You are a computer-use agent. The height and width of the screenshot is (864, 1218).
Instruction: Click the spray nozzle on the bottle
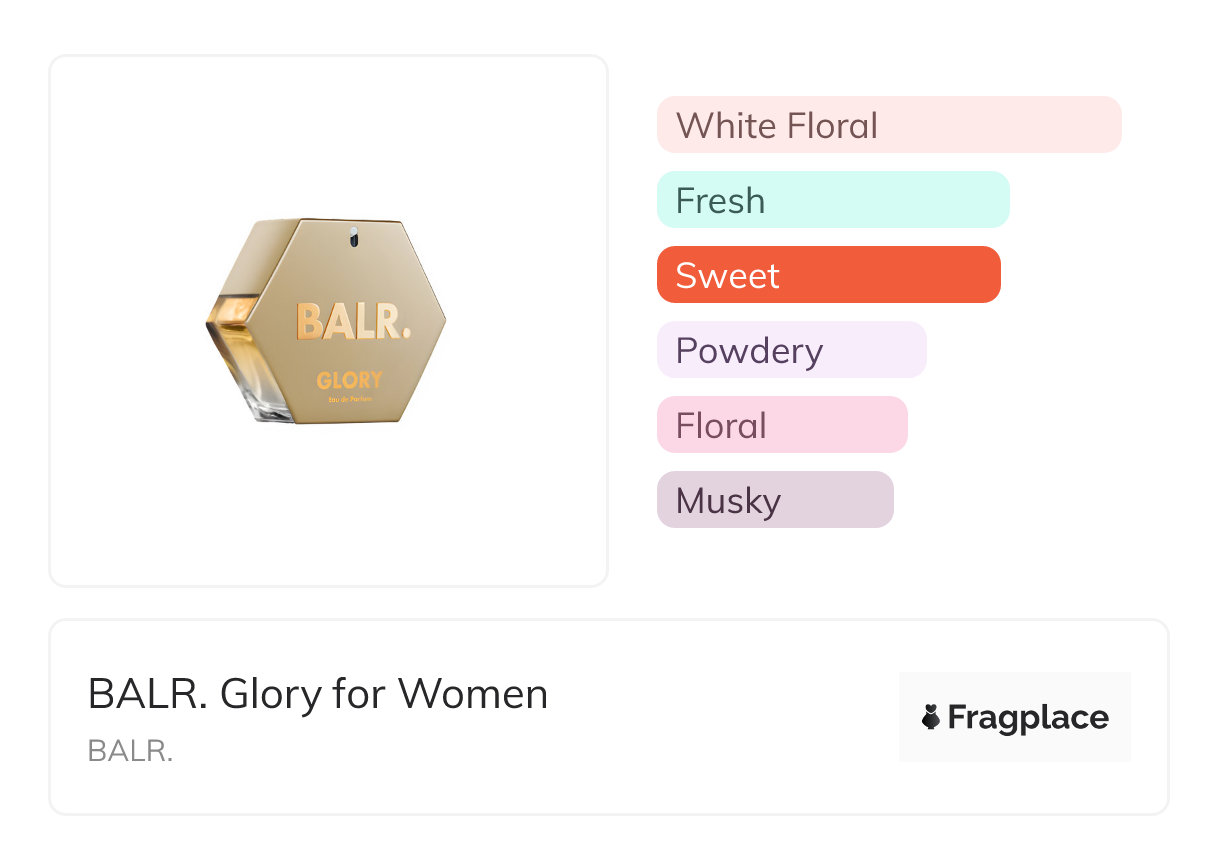[x=352, y=237]
